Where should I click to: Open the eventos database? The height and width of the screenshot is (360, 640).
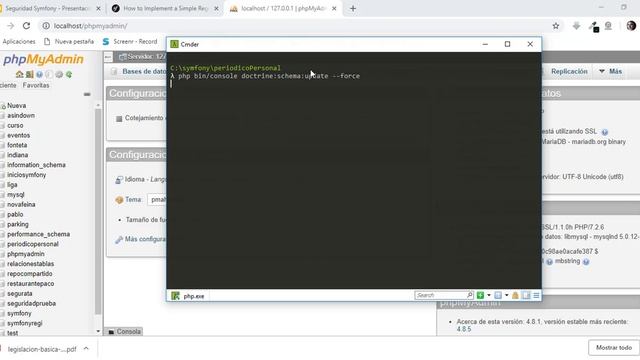(18, 135)
